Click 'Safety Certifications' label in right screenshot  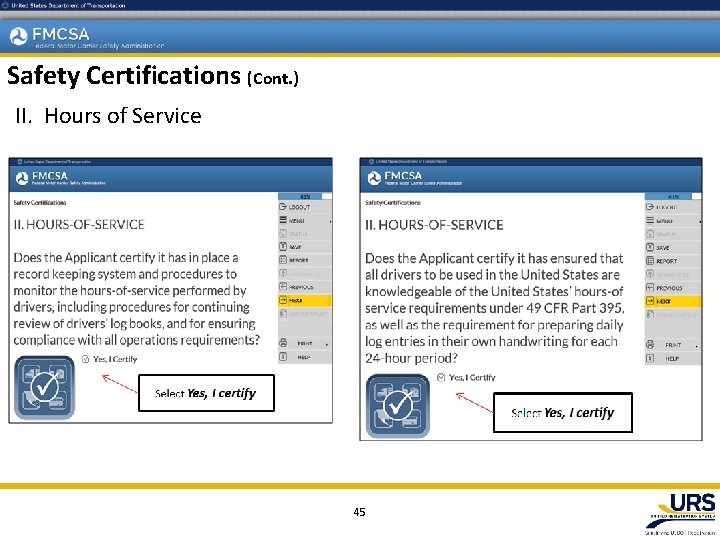click(x=393, y=202)
